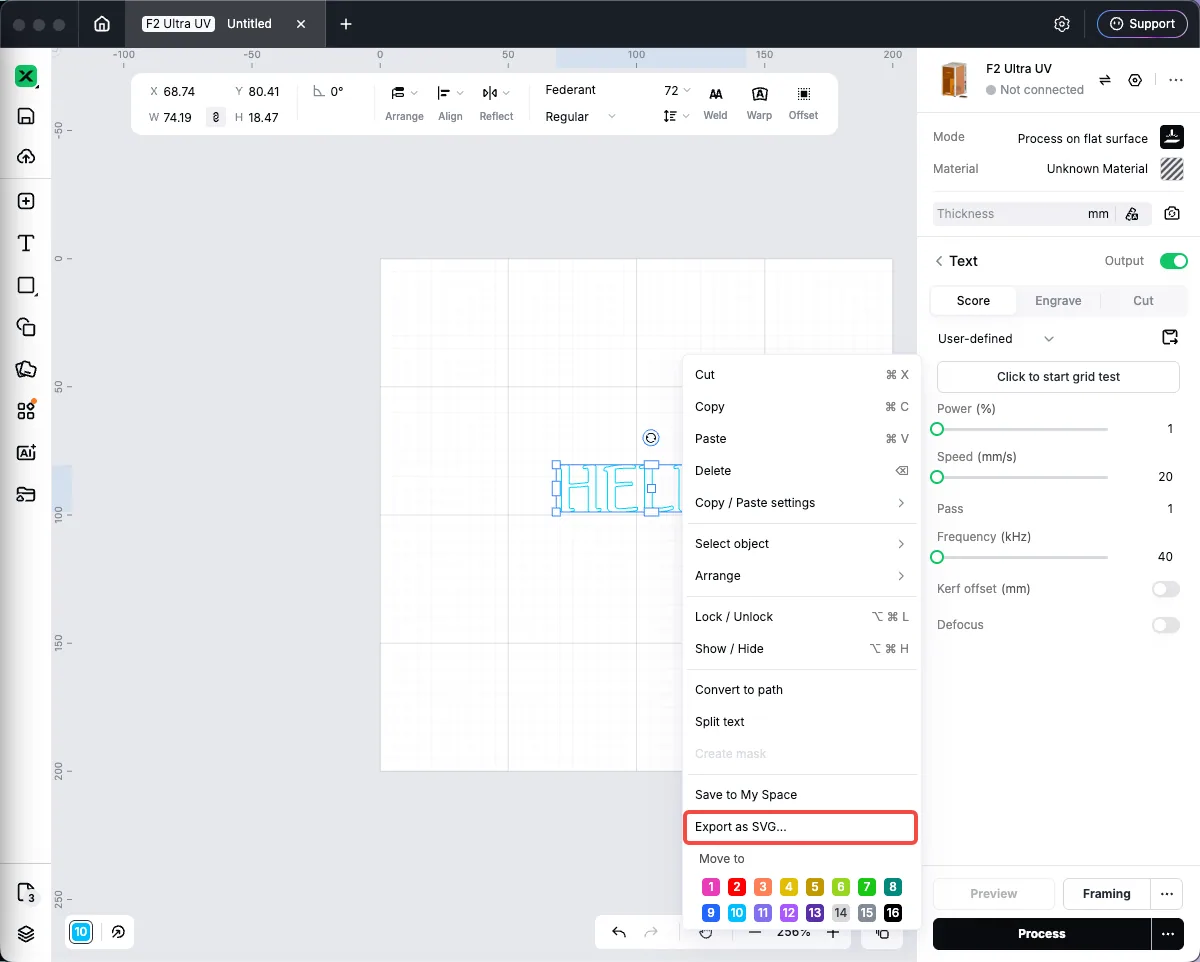Choose Export as SVG...
The width and height of the screenshot is (1200, 962).
[x=801, y=827]
